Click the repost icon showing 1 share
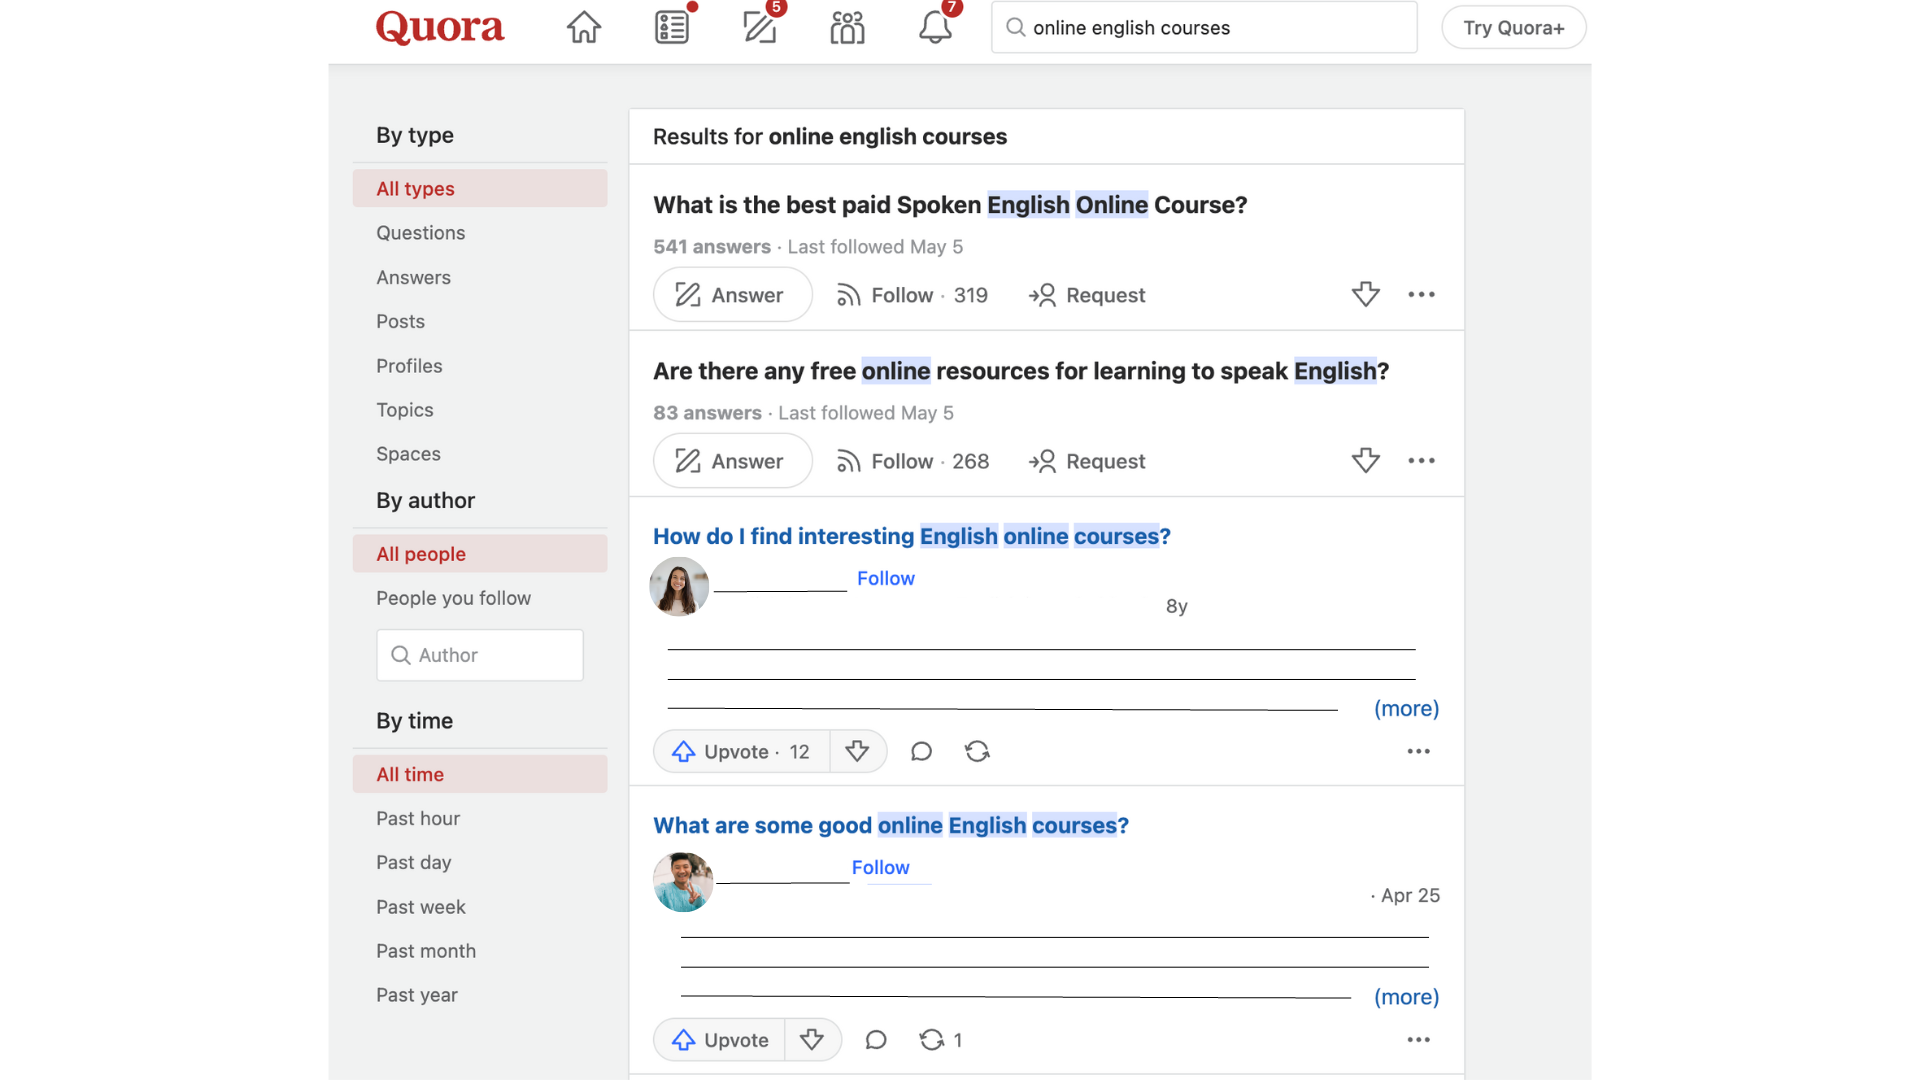Viewport: 1920px width, 1080px height. coord(940,1040)
